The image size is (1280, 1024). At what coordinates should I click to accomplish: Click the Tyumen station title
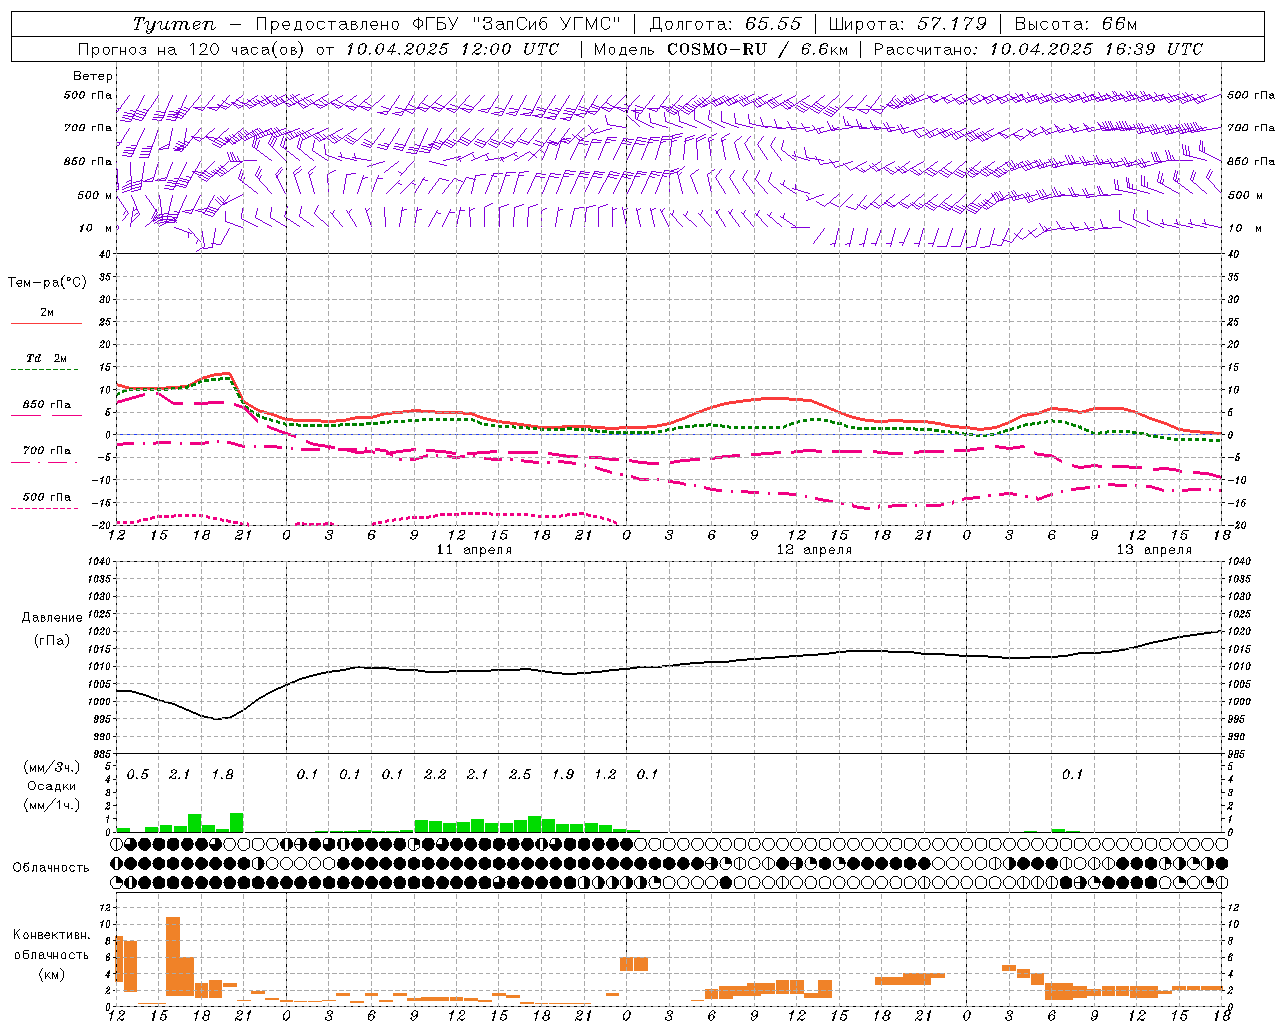174,24
